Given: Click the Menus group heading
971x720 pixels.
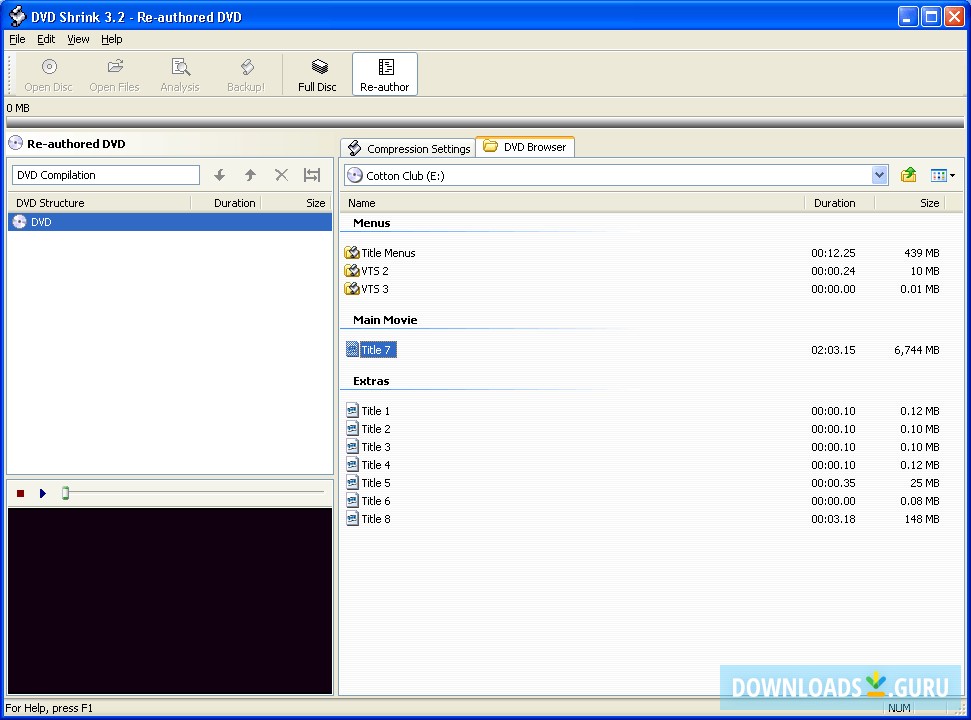Looking at the screenshot, I should (372, 223).
